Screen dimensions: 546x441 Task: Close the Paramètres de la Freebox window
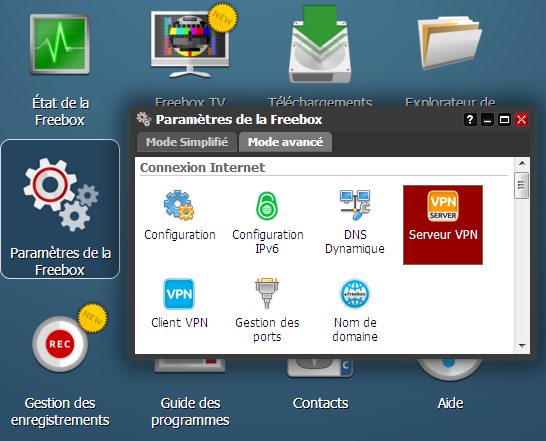coord(521,120)
